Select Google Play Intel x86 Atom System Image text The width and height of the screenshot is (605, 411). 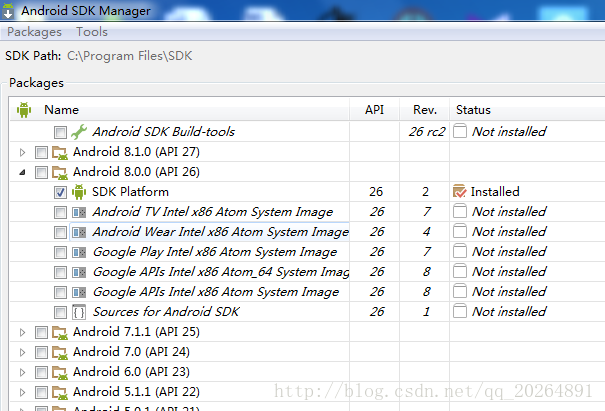click(x=215, y=252)
